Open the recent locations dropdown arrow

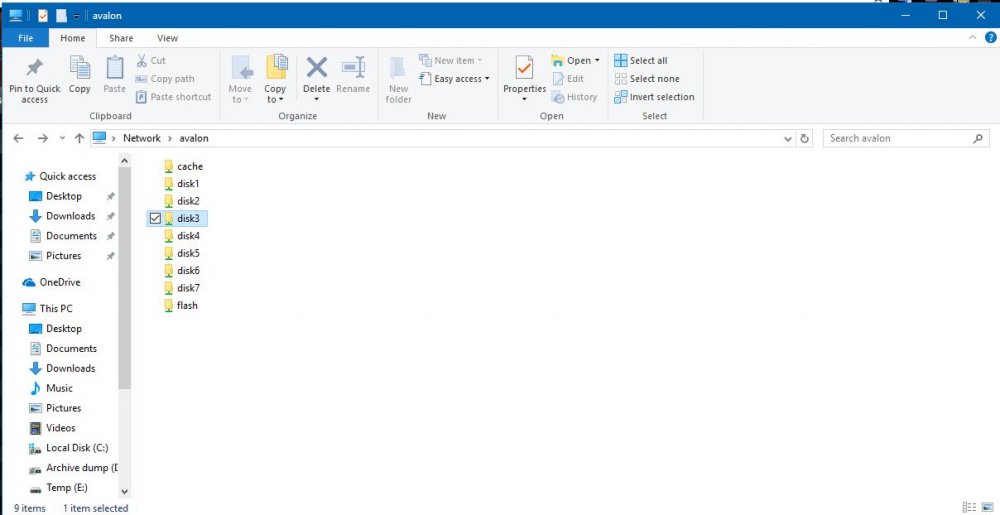click(62, 138)
